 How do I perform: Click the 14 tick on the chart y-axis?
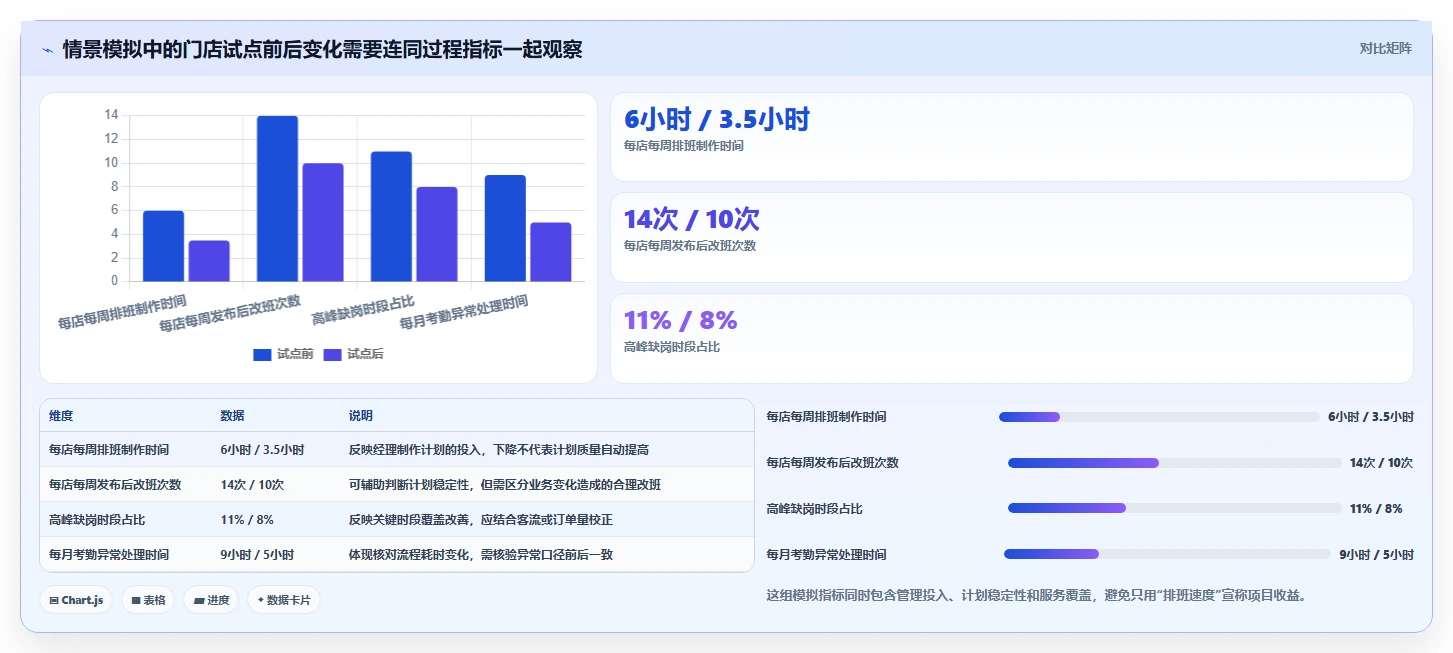pos(111,115)
